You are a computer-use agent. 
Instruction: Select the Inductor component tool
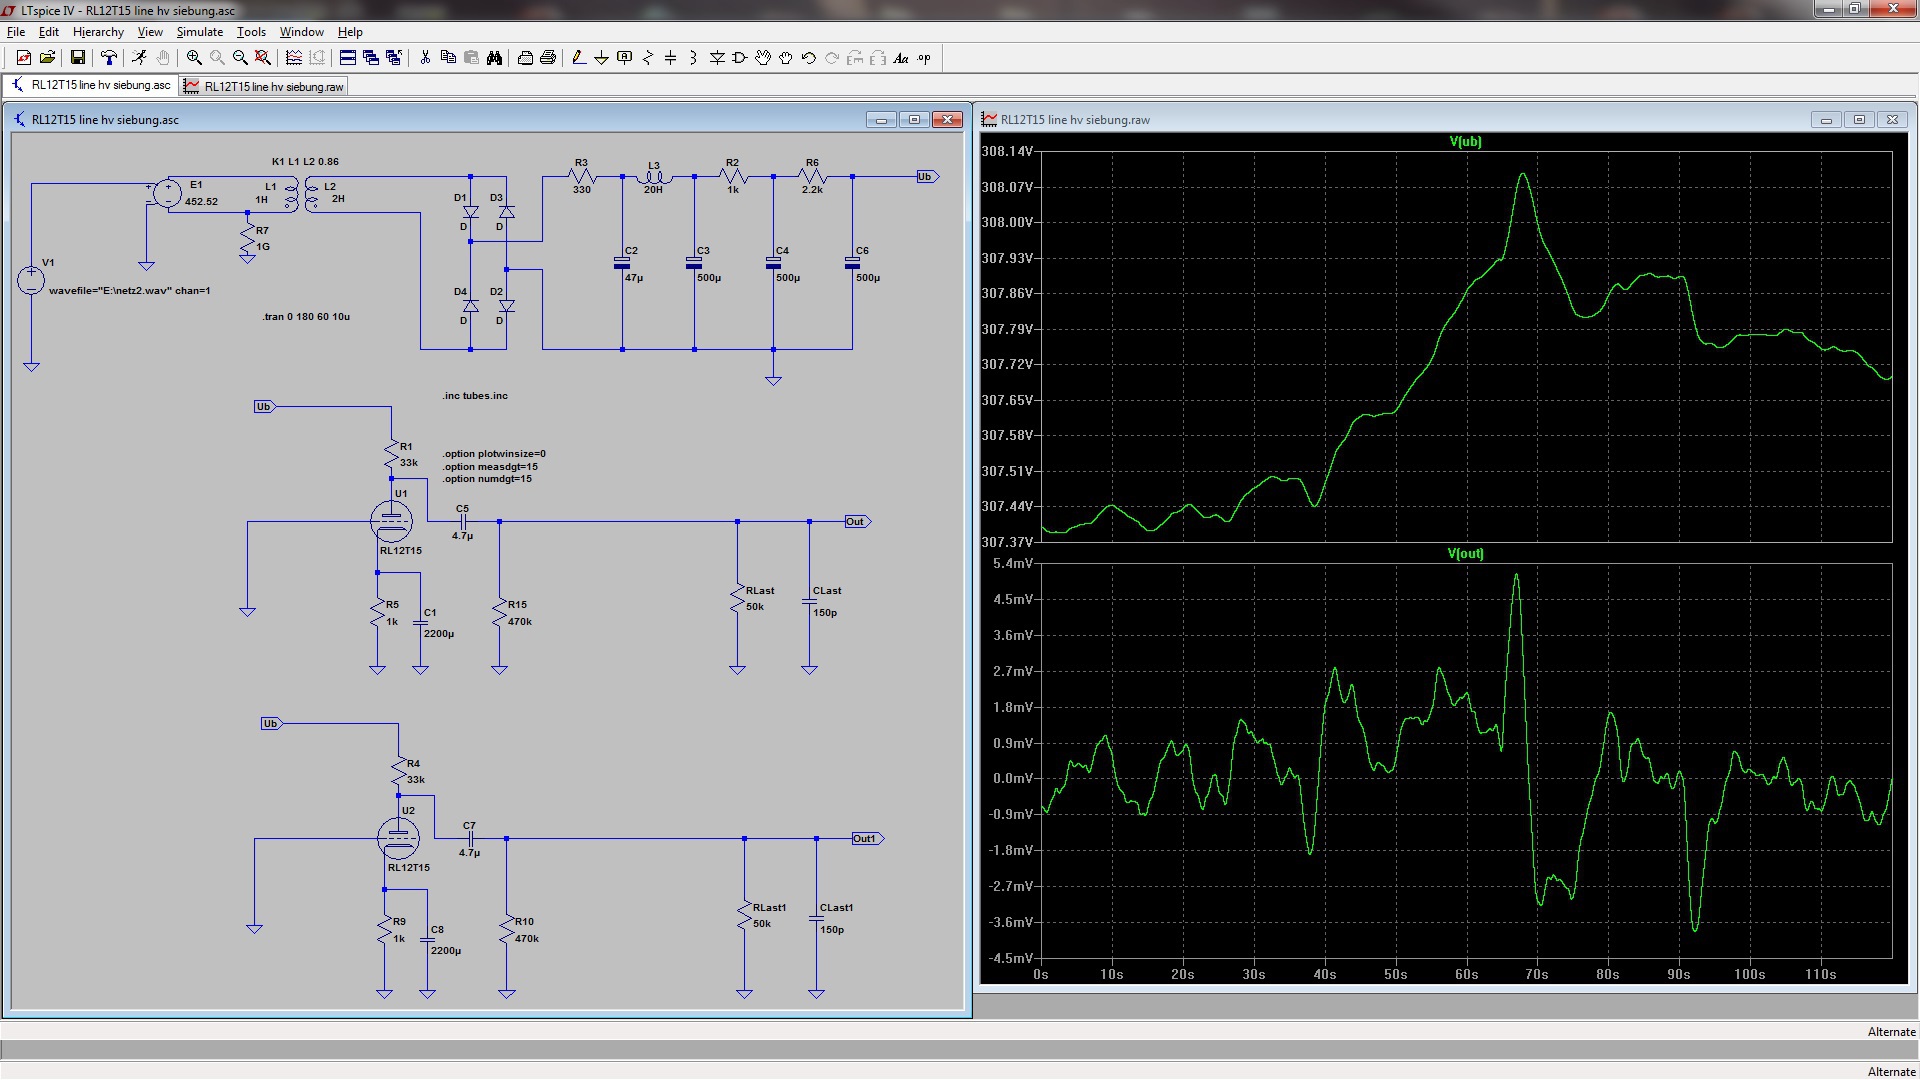pyautogui.click(x=693, y=58)
